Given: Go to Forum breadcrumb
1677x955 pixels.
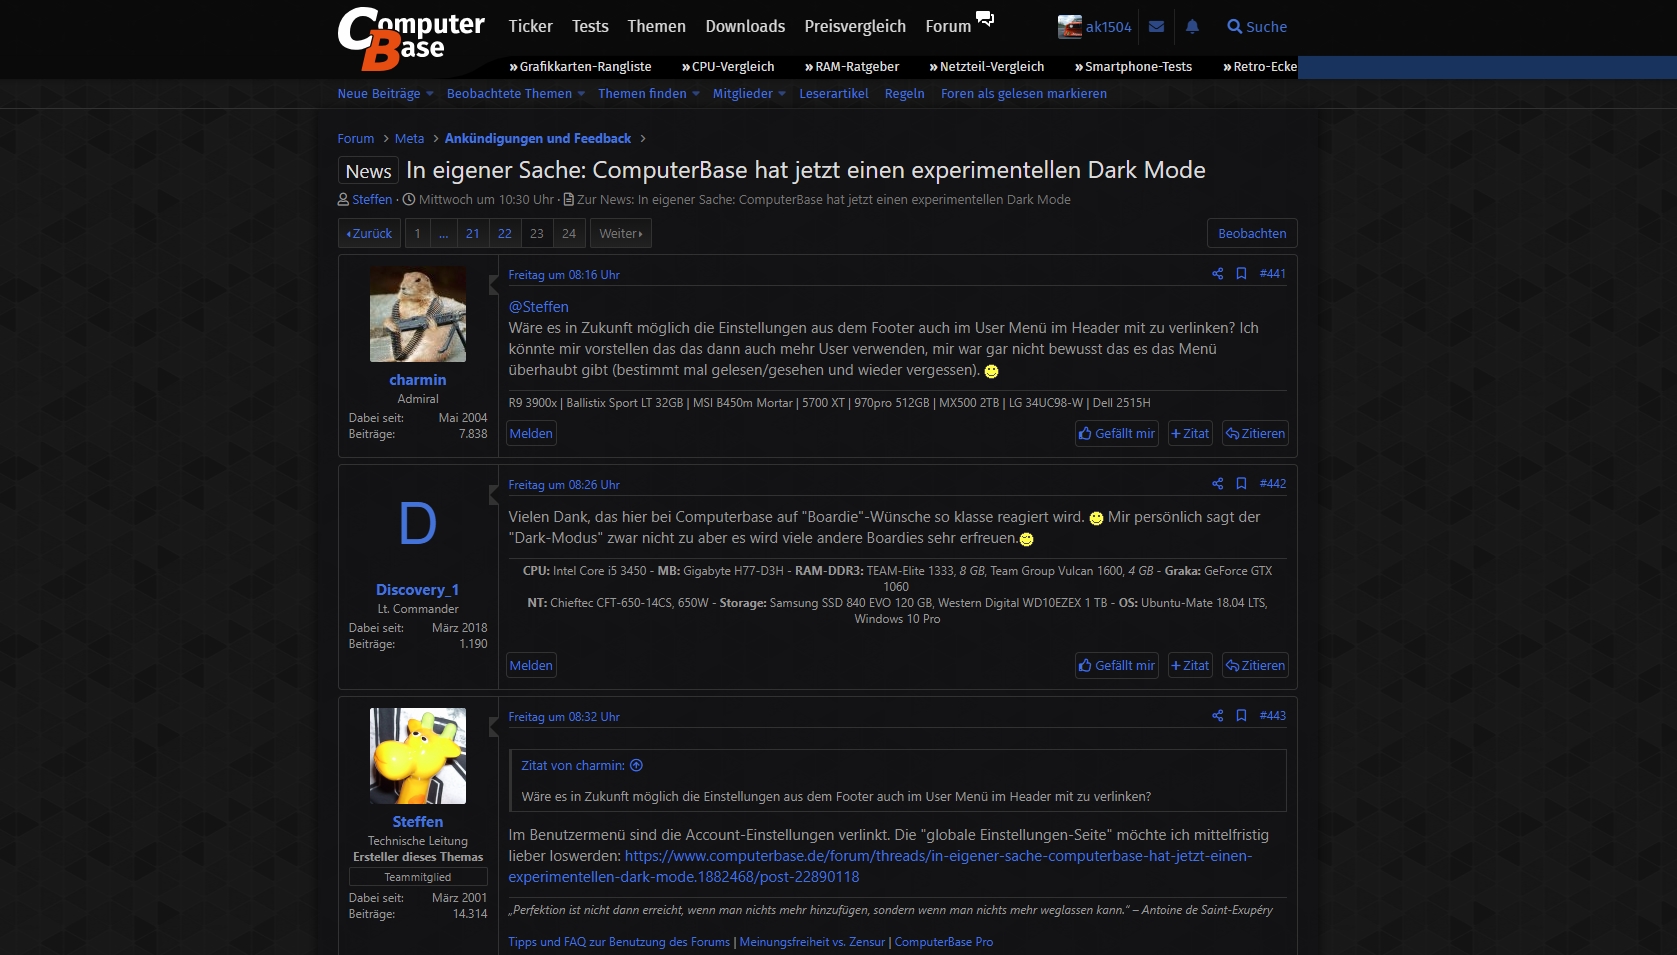Looking at the screenshot, I should [x=356, y=139].
